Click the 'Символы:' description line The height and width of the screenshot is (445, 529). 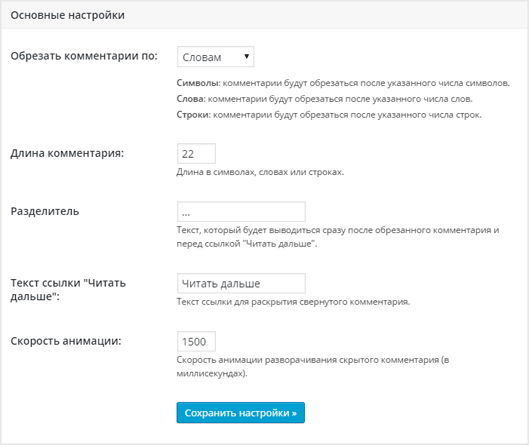click(x=343, y=83)
